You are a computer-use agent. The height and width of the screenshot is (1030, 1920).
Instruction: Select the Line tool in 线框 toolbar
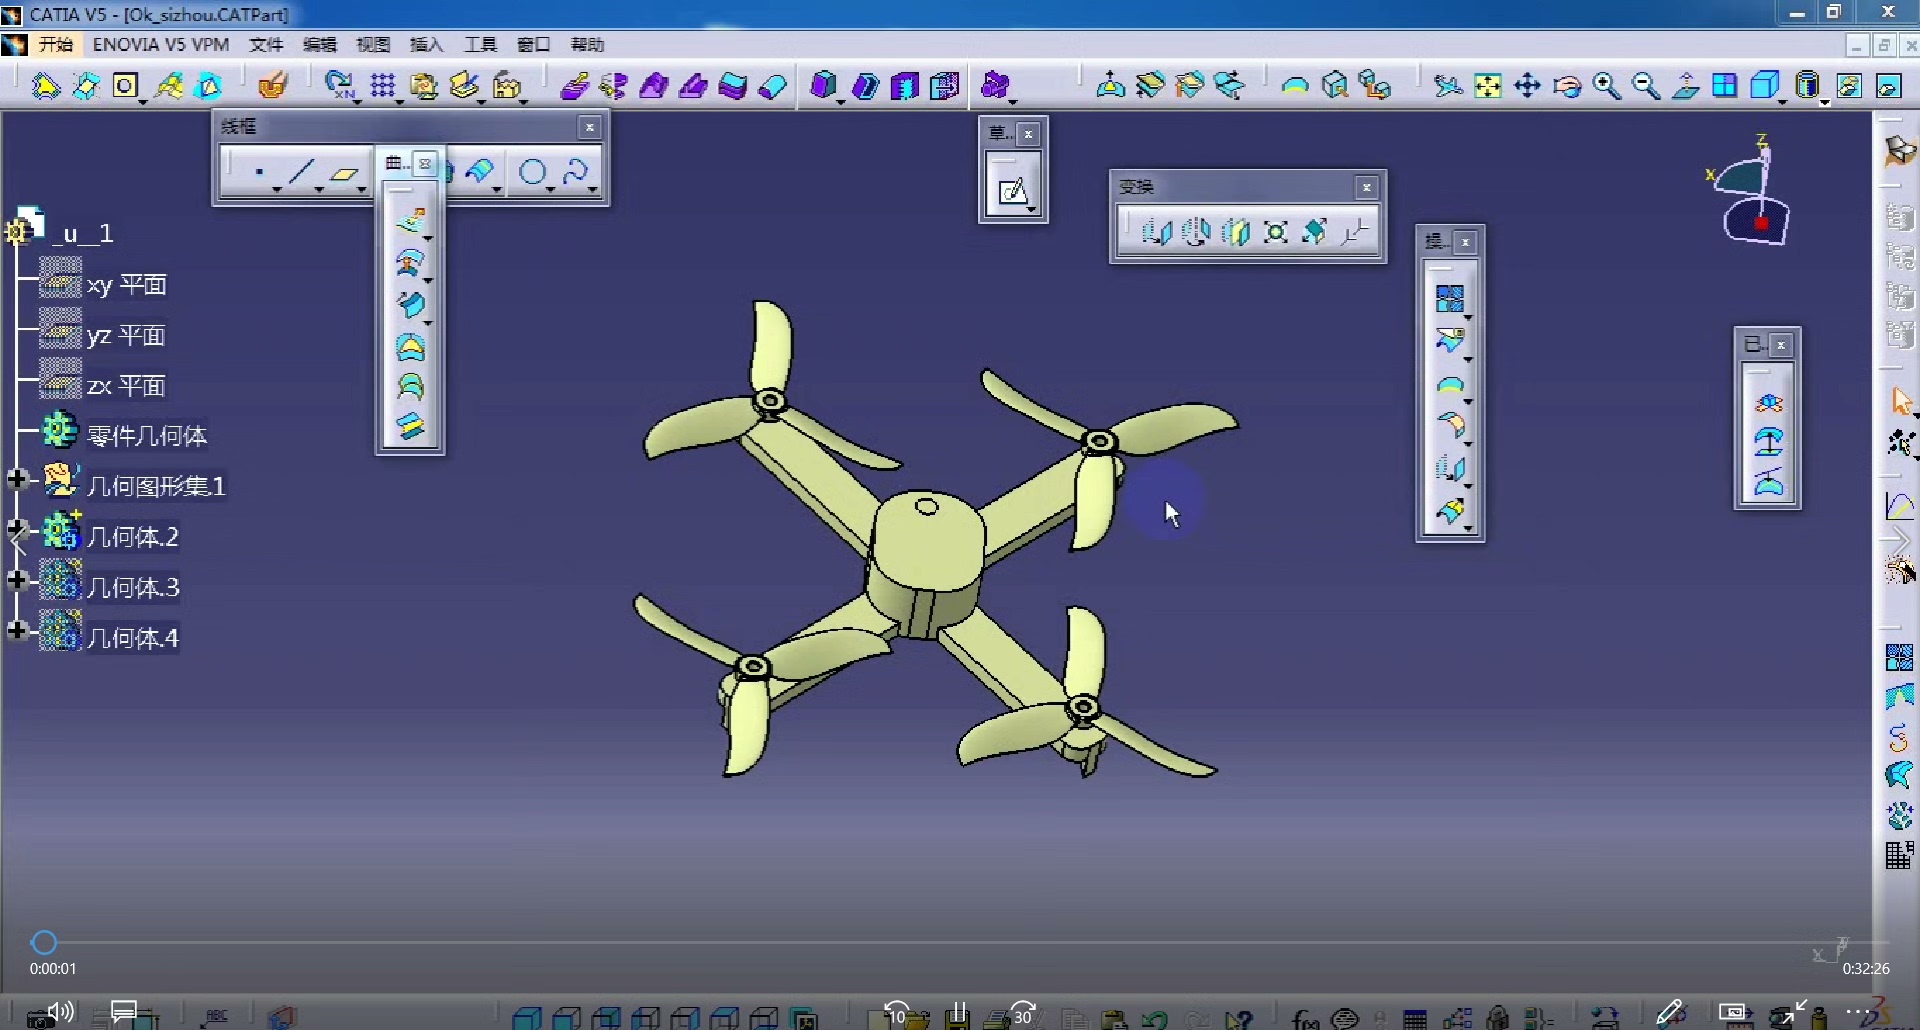click(300, 172)
